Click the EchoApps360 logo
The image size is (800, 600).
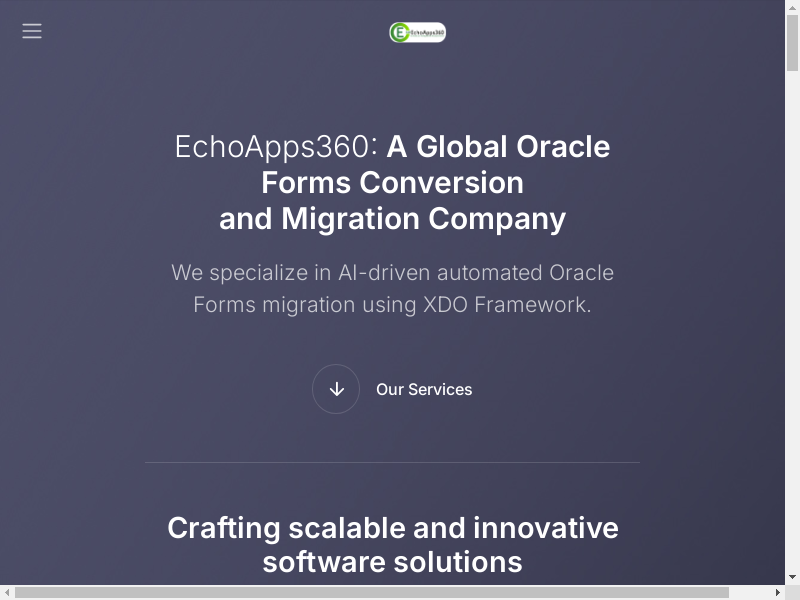pos(417,32)
